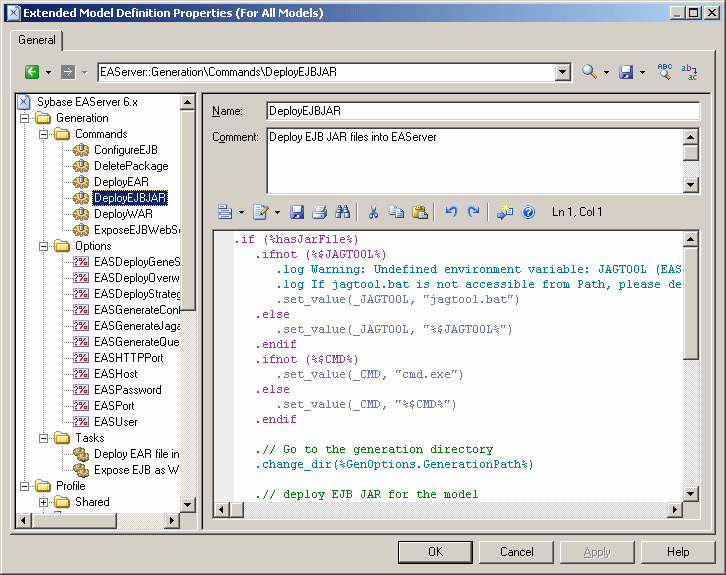Image resolution: width=726 pixels, height=575 pixels.
Task: Click the ABC find-in-items icon
Action: [x=665, y=72]
